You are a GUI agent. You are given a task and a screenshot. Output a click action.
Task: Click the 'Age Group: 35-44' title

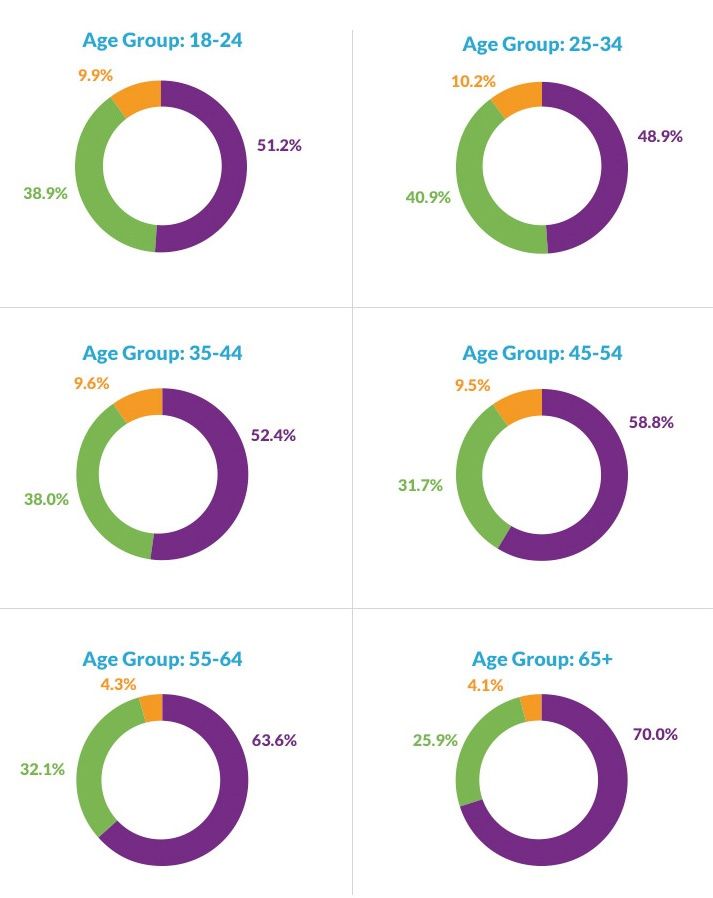click(162, 353)
